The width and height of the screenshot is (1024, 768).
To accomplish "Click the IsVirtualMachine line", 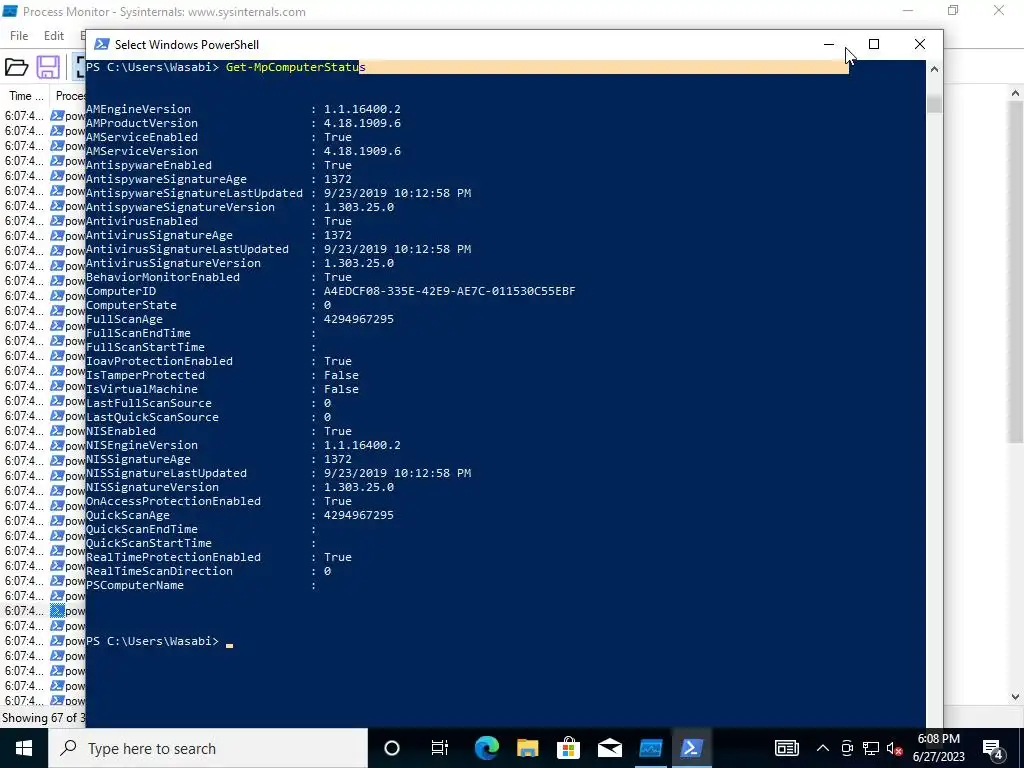I will pyautogui.click(x=222, y=389).
